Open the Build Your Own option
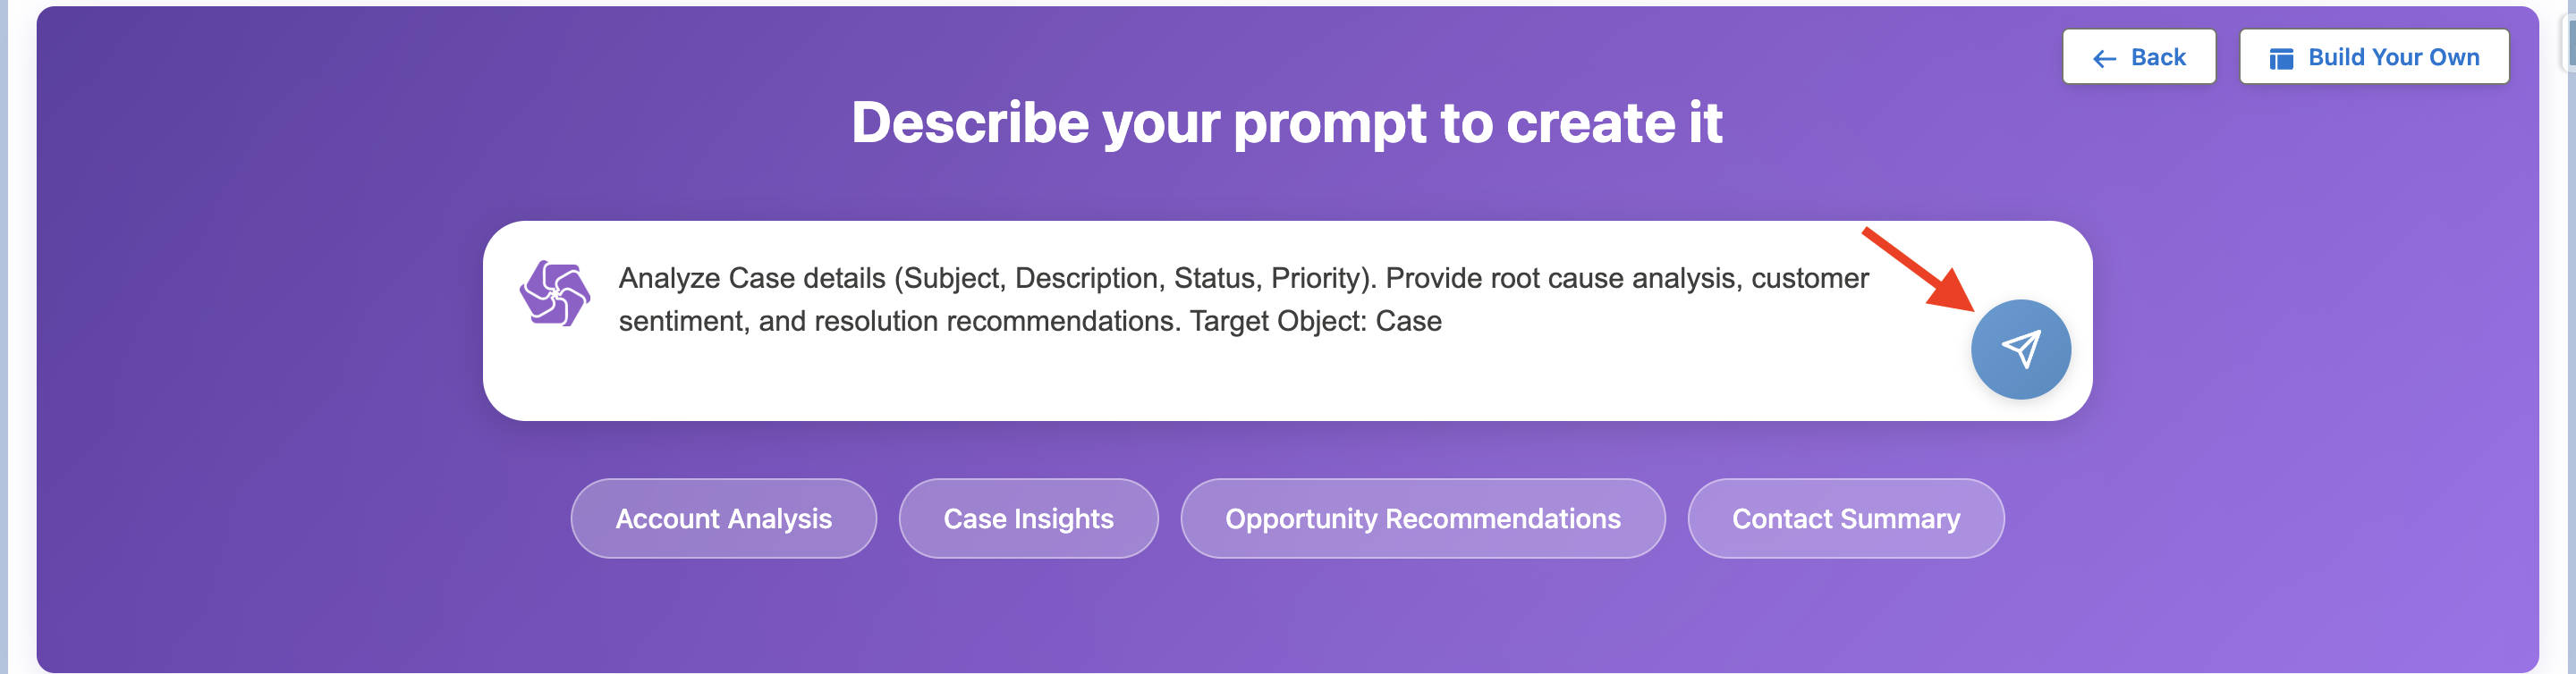This screenshot has width=2576, height=674. click(2393, 57)
